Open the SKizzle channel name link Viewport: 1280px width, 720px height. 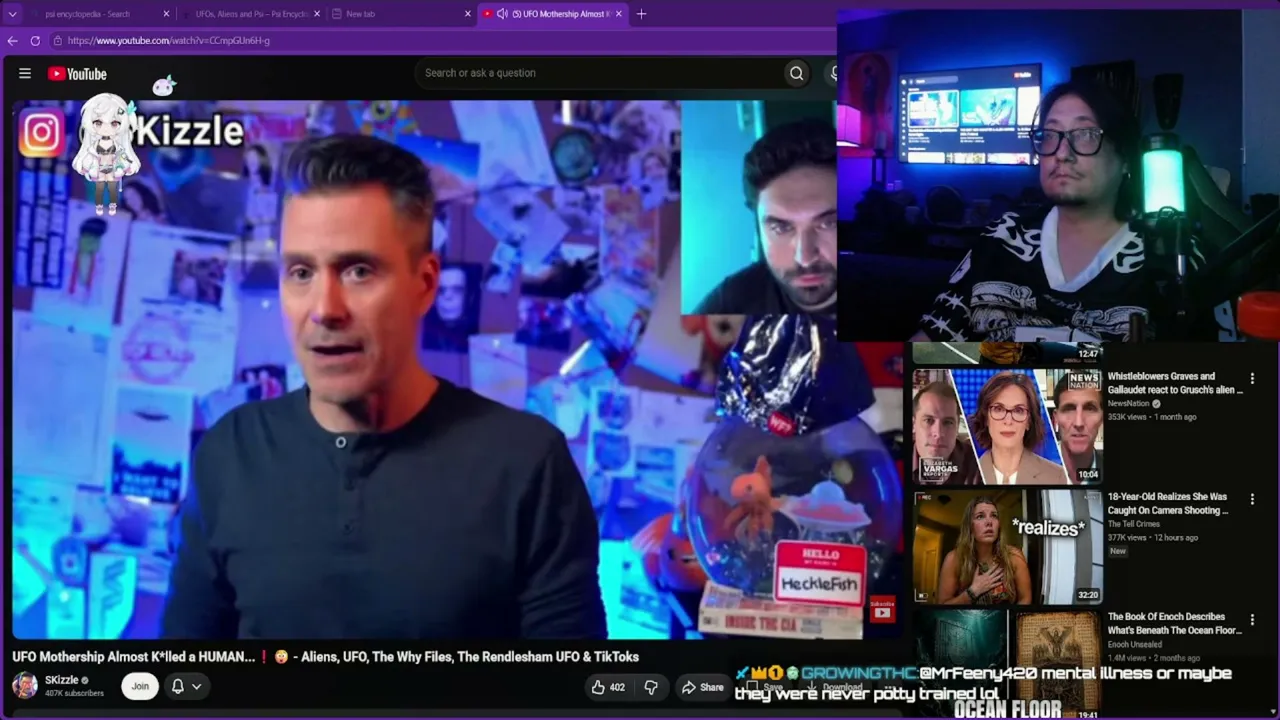[x=61, y=680]
